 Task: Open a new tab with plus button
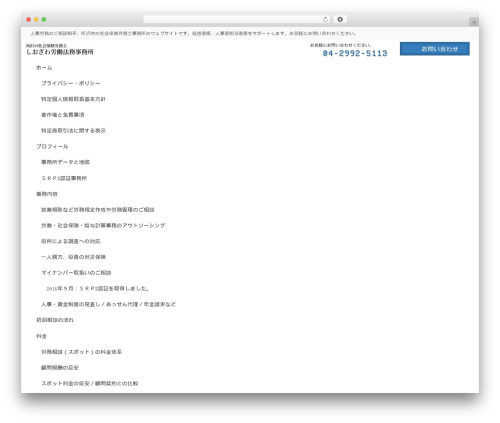click(x=474, y=22)
